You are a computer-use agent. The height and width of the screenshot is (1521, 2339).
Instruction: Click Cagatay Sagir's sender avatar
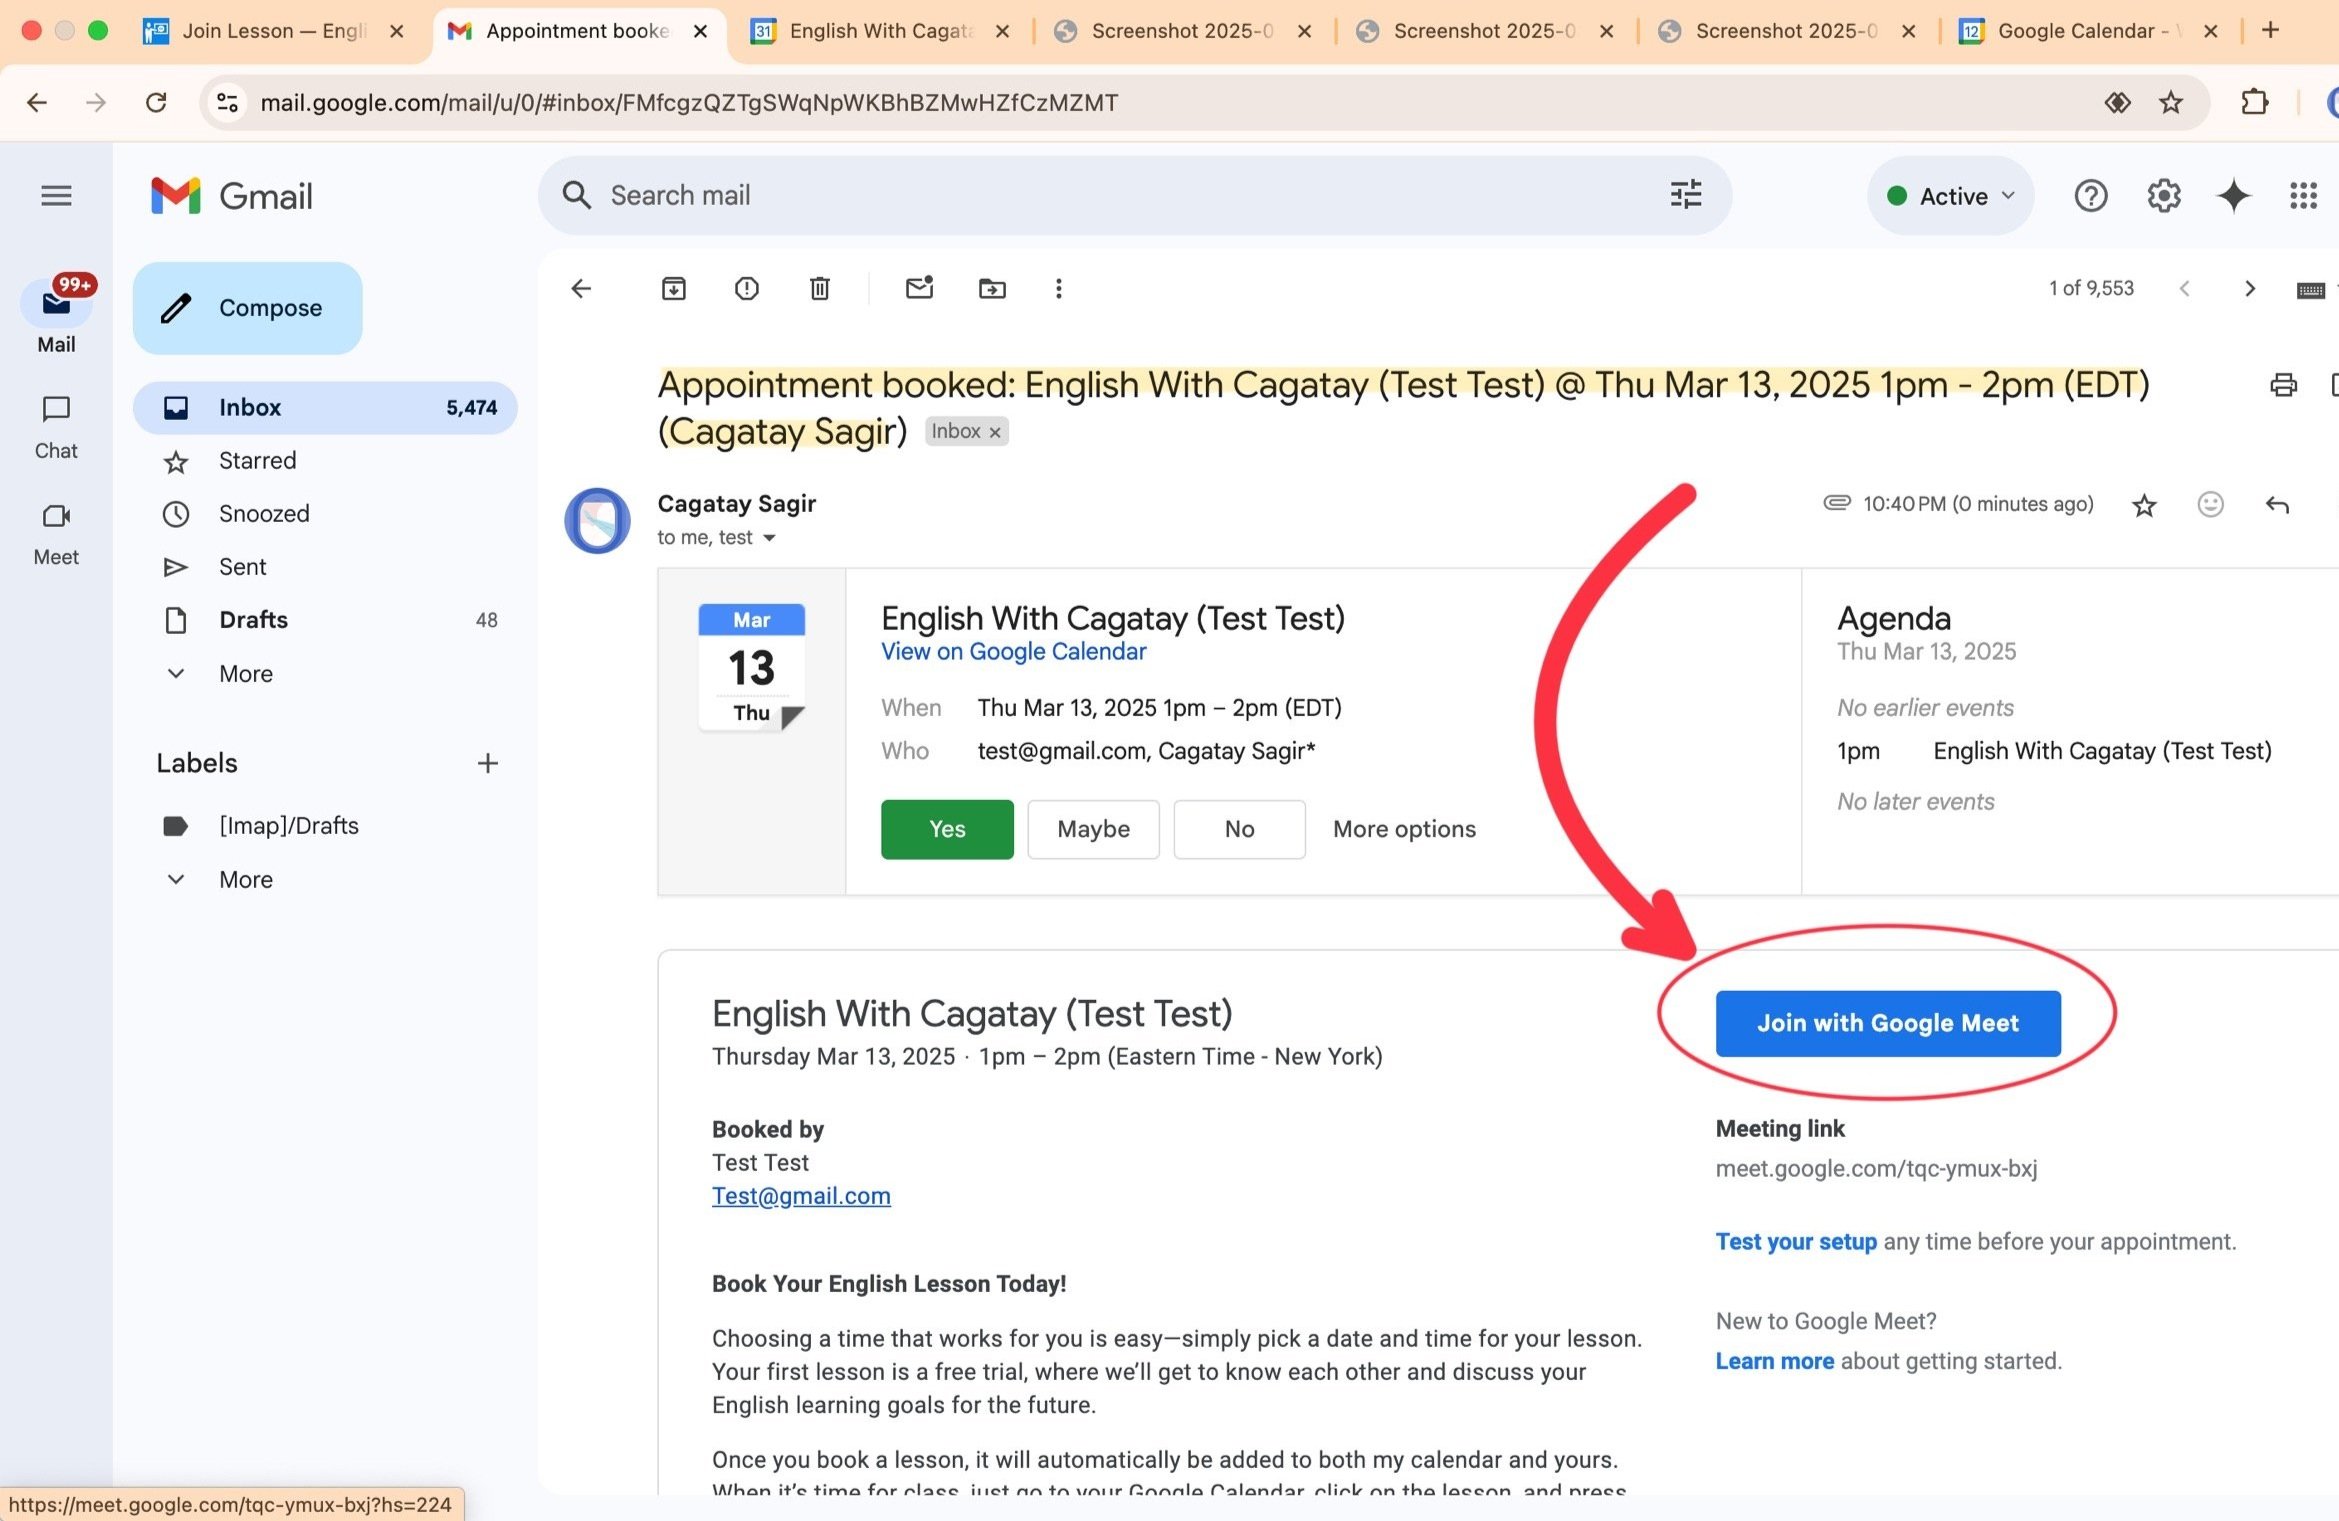pyautogui.click(x=597, y=521)
